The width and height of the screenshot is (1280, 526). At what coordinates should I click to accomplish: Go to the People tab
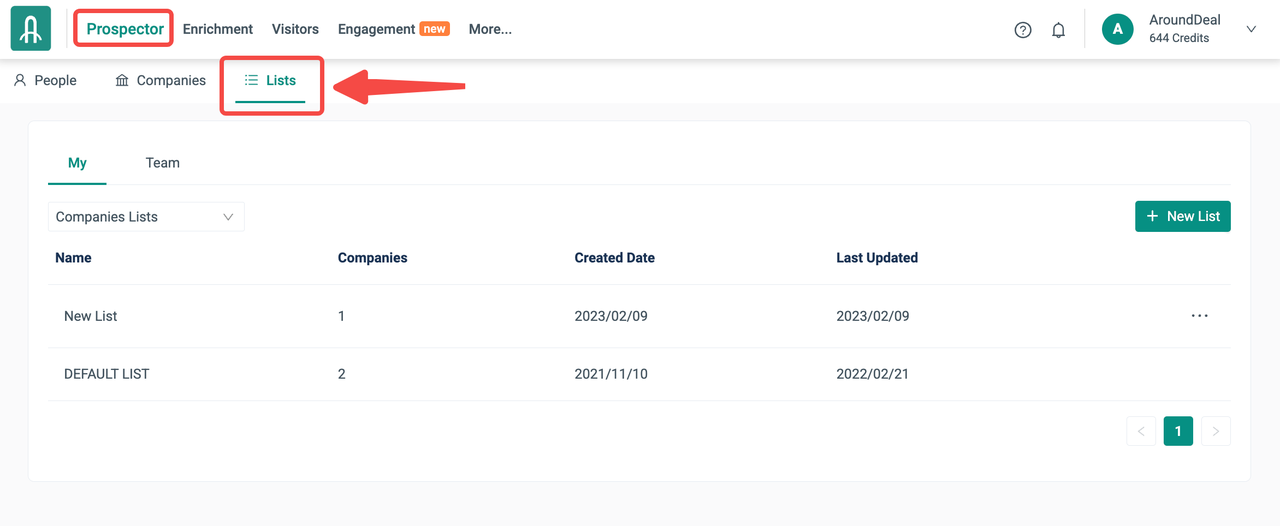(45, 80)
